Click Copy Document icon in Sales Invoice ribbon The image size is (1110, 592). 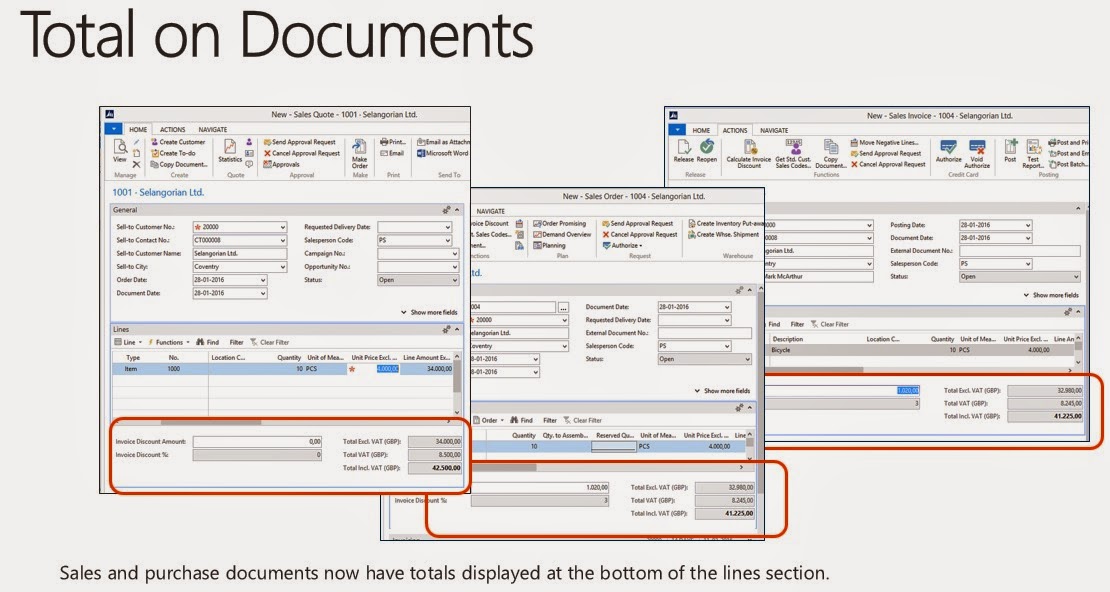830,154
